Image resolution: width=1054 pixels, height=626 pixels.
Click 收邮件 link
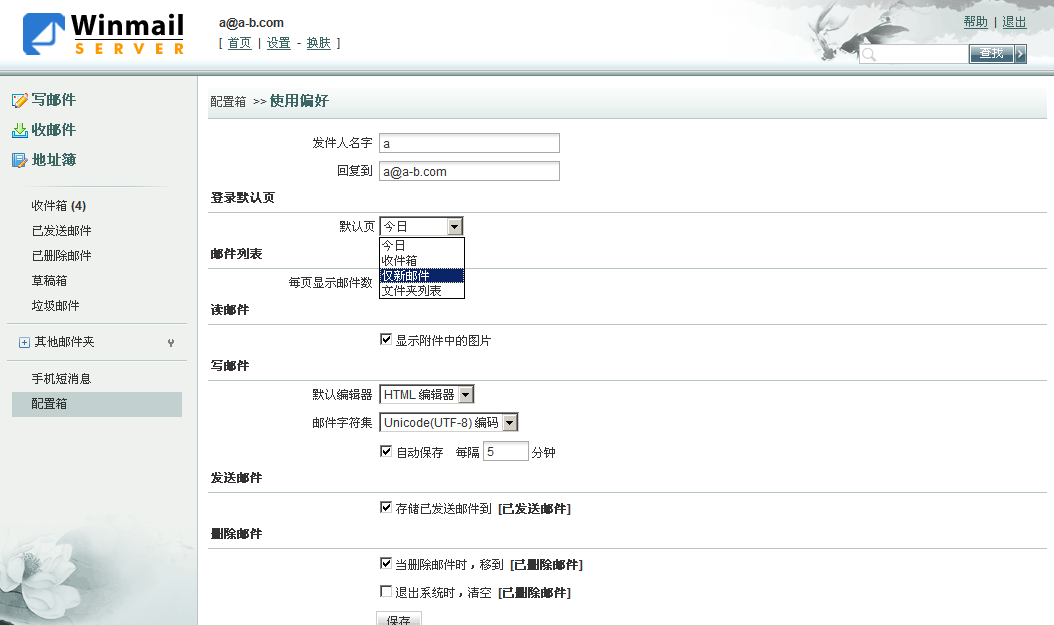tap(54, 130)
